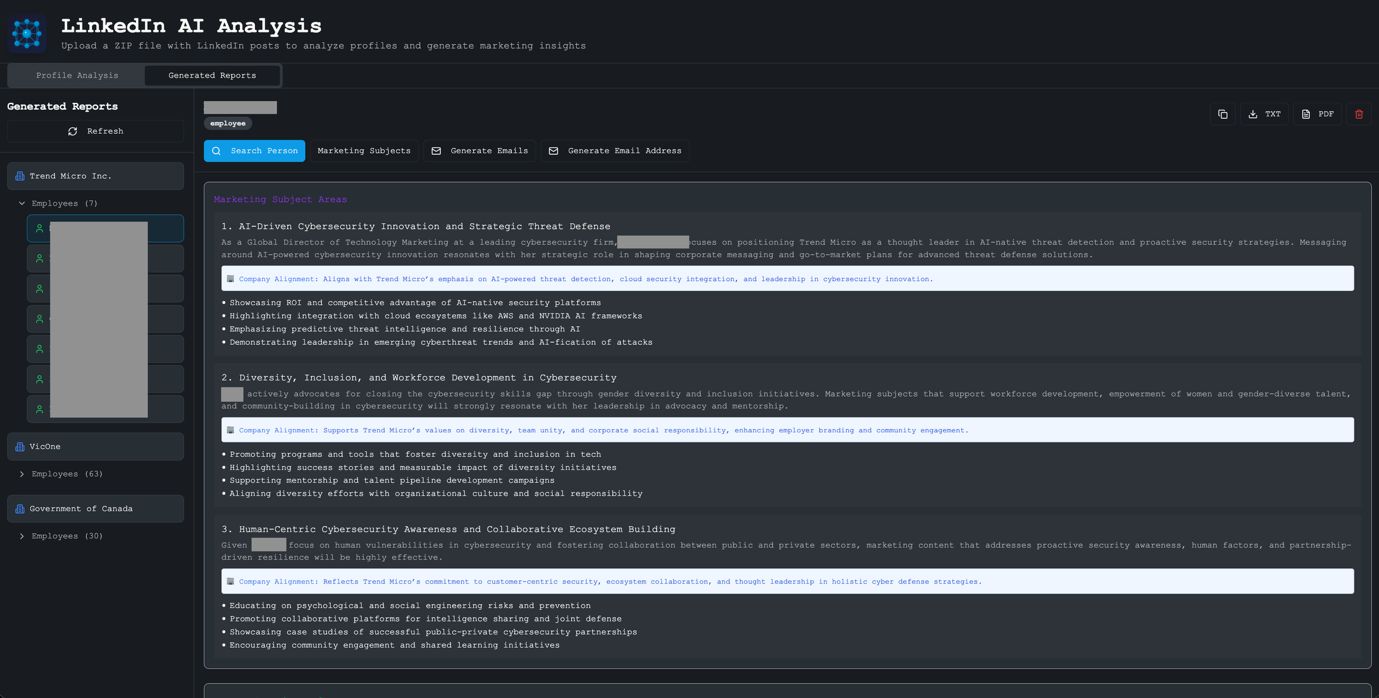The width and height of the screenshot is (1379, 698).
Task: Expand Government of Canada Employees (30)
Action: coord(22,536)
